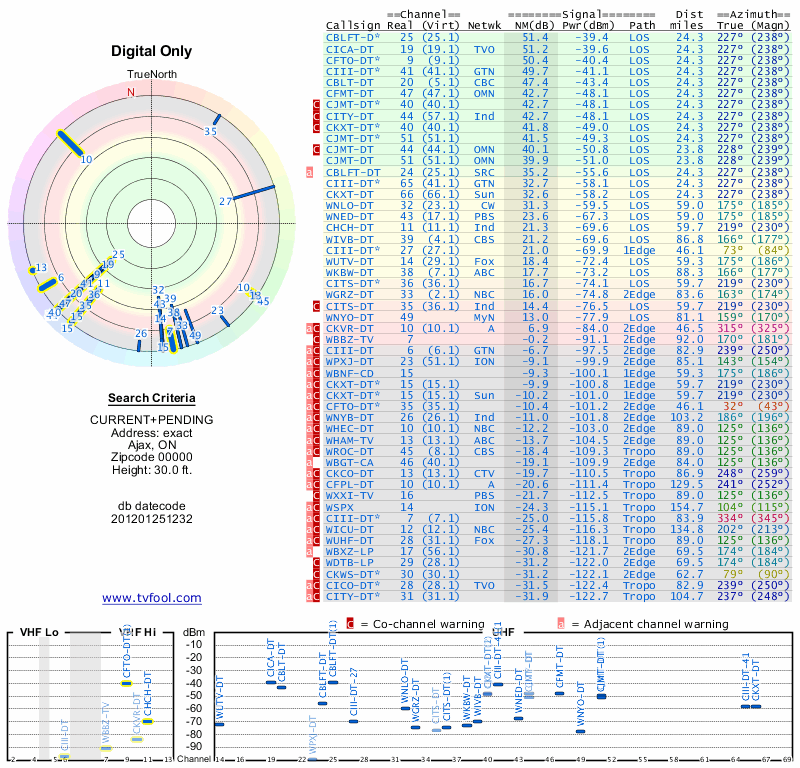Click the WNLO-DT callsign row
800x768 pixels.
pos(350,205)
